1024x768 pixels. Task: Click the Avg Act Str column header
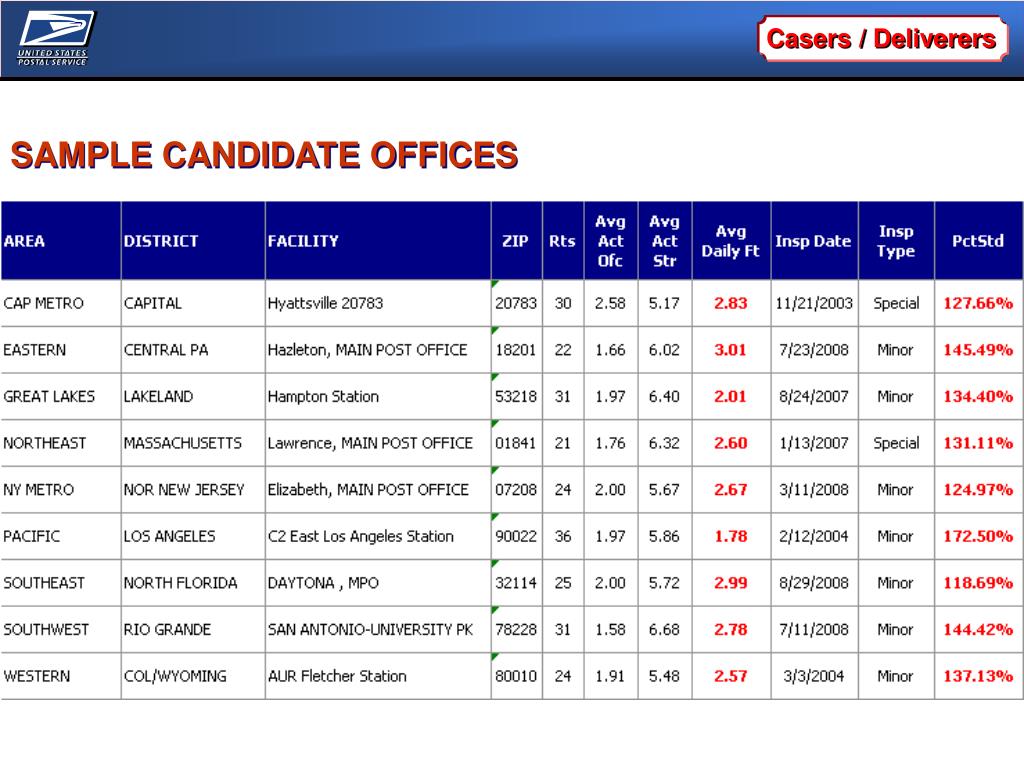664,241
